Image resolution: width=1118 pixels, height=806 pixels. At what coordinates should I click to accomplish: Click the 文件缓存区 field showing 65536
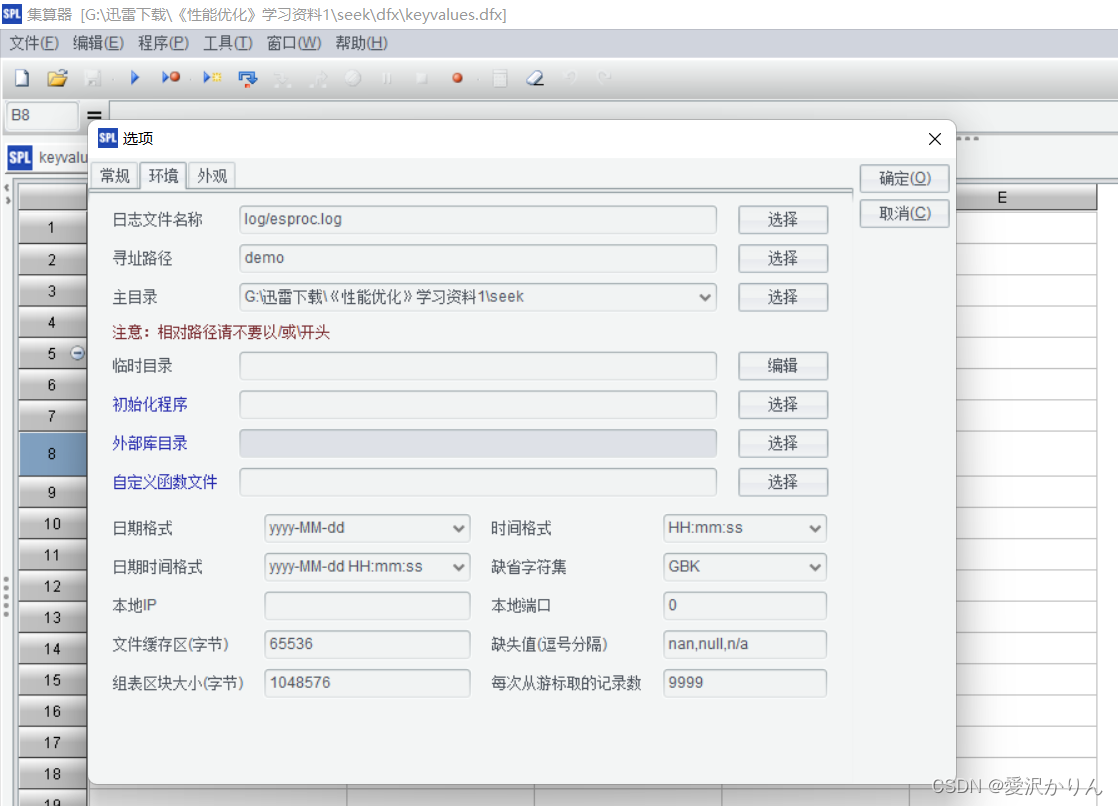coord(367,644)
